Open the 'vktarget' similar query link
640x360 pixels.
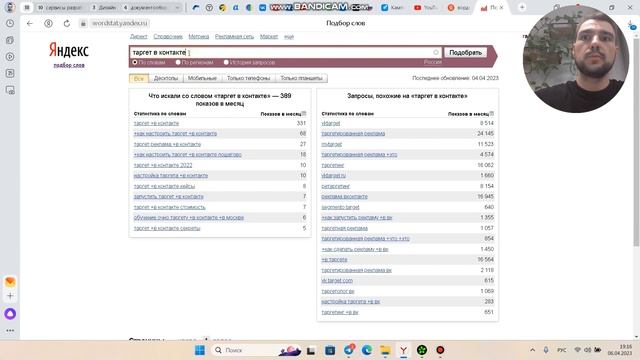331,123
